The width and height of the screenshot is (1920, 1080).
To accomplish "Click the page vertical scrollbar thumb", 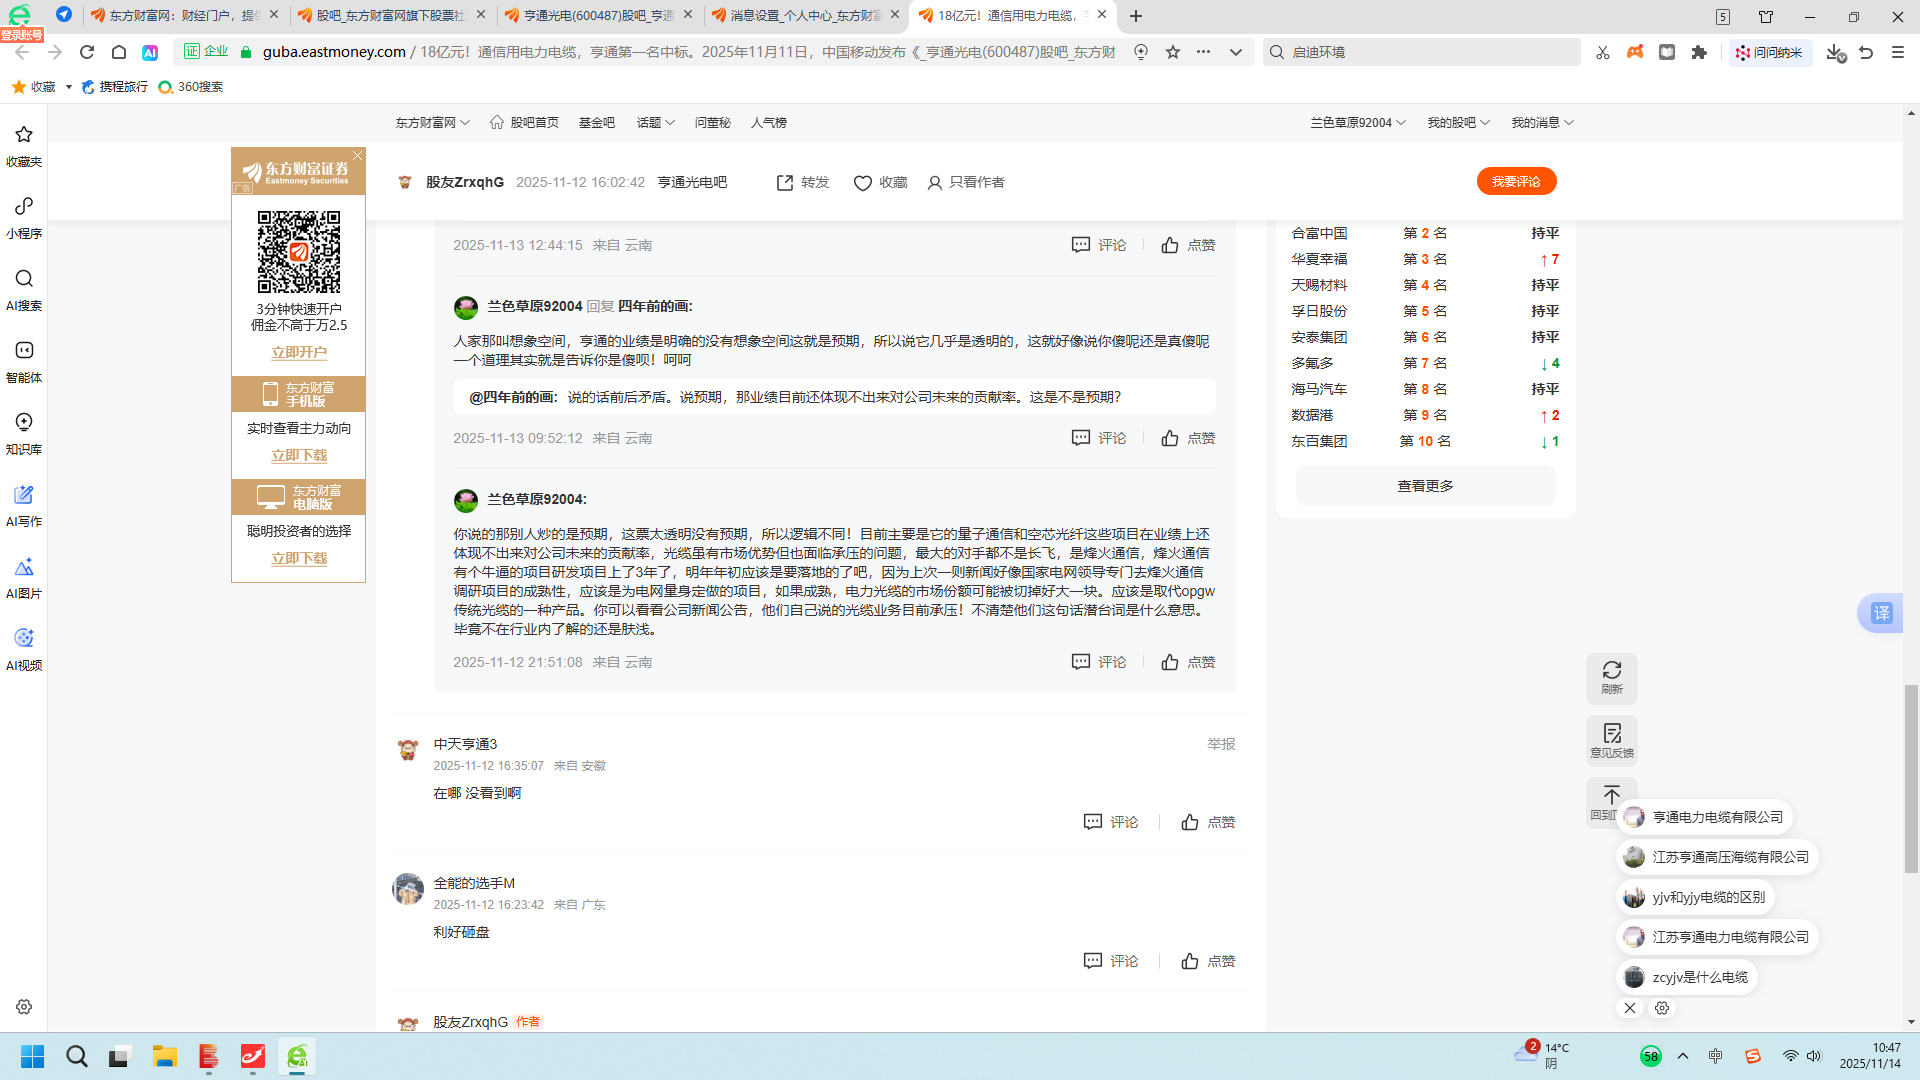I will pos(1911,780).
